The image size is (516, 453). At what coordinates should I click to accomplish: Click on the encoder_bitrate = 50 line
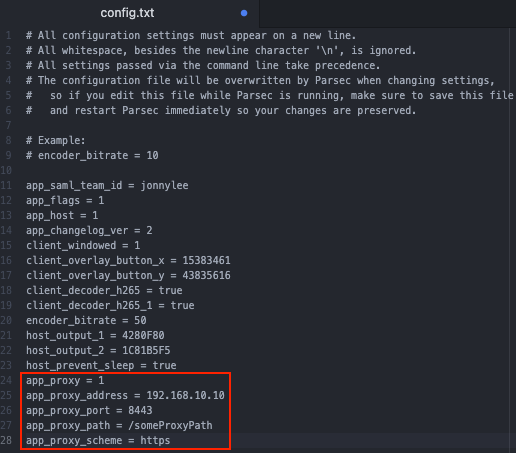tap(86, 320)
